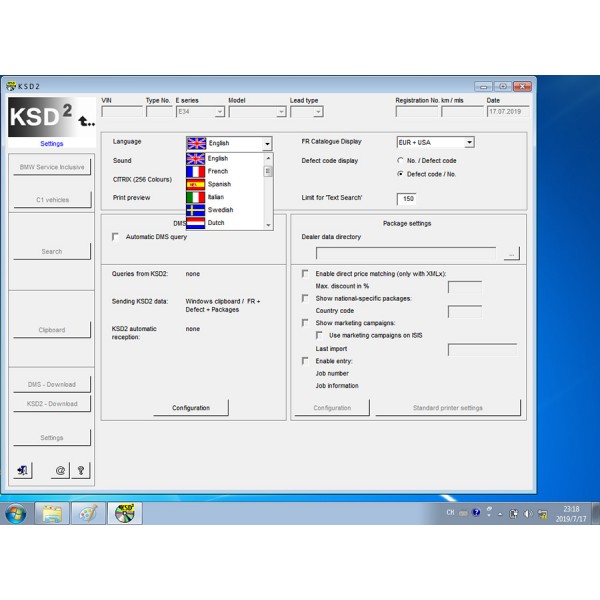Click BMW Service Inclusive button
600x600 pixels.
pos(52,167)
